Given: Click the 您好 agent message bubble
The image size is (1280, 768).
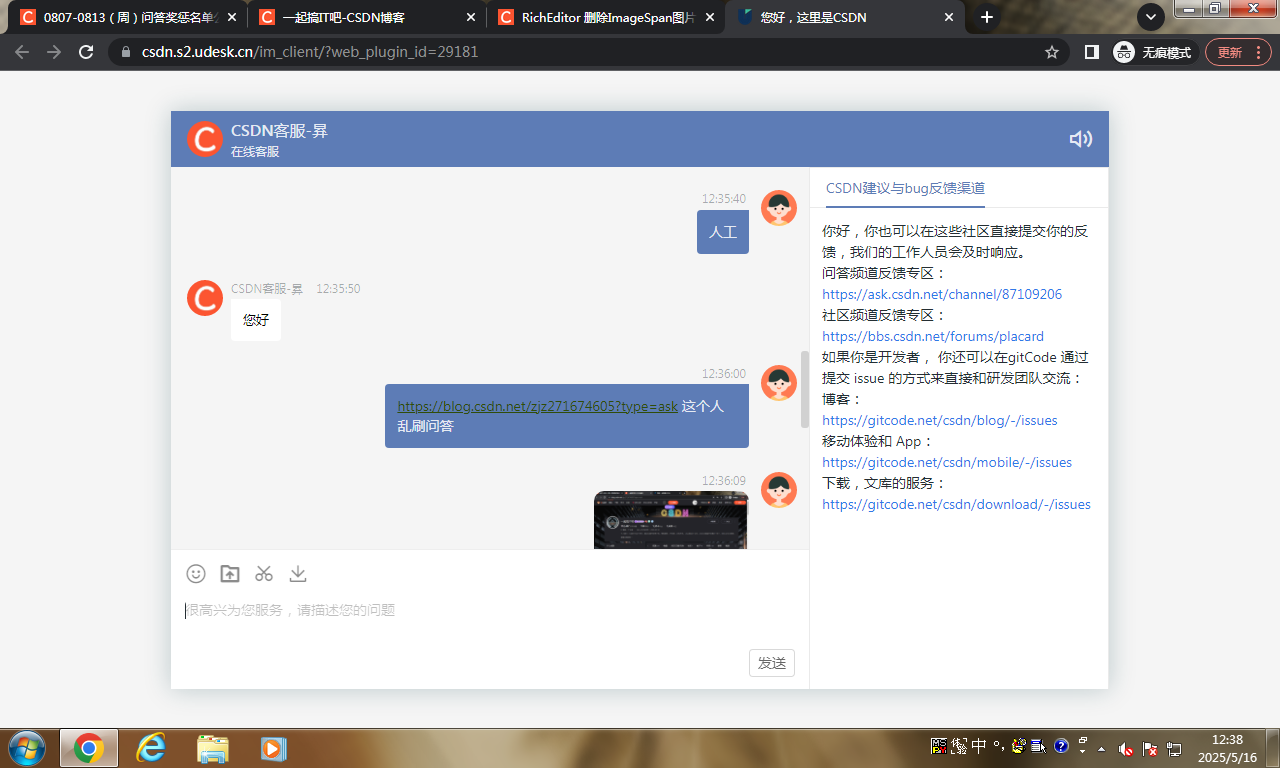Looking at the screenshot, I should 256,320.
